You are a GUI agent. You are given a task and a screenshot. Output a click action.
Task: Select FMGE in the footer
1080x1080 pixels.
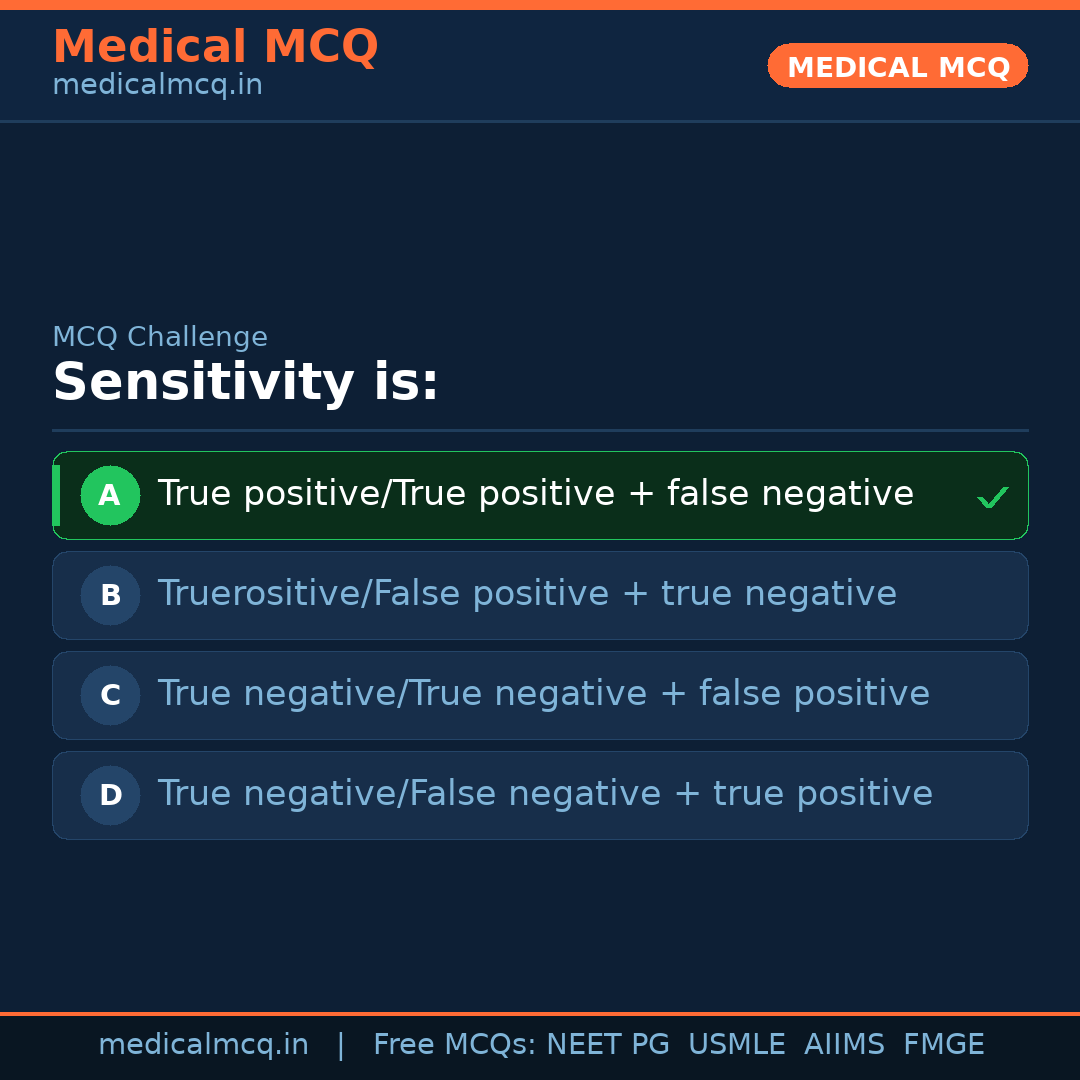[x=944, y=1045]
